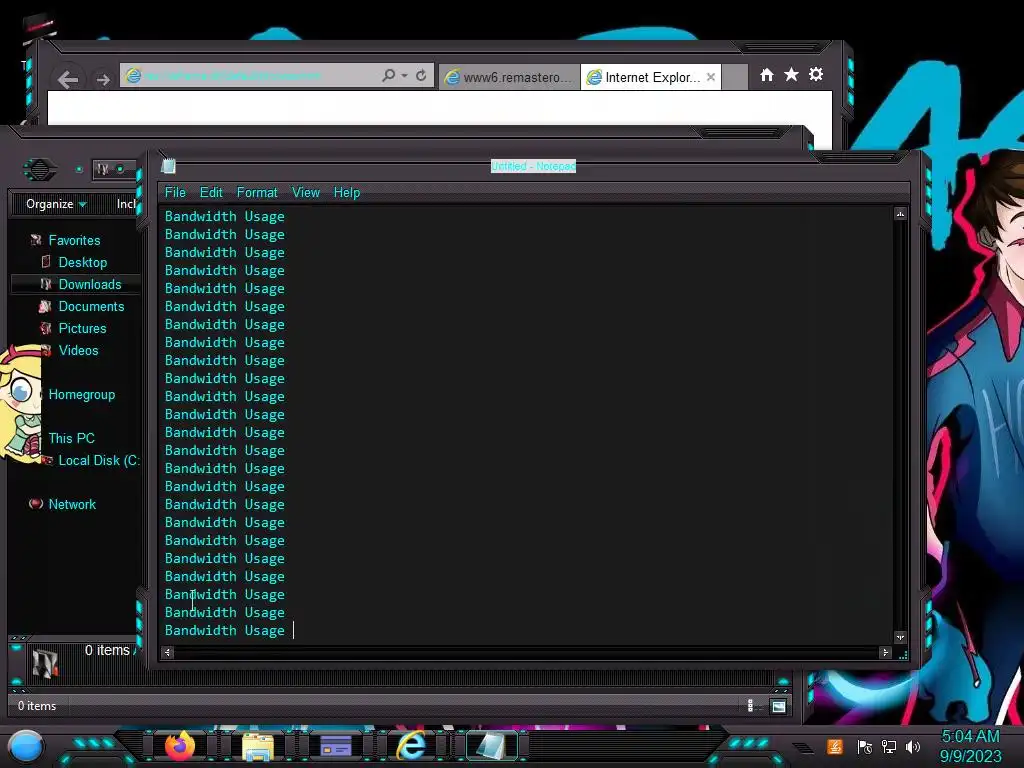
Task: Click the Back arrow in Internet Explorer
Action: tap(68, 80)
